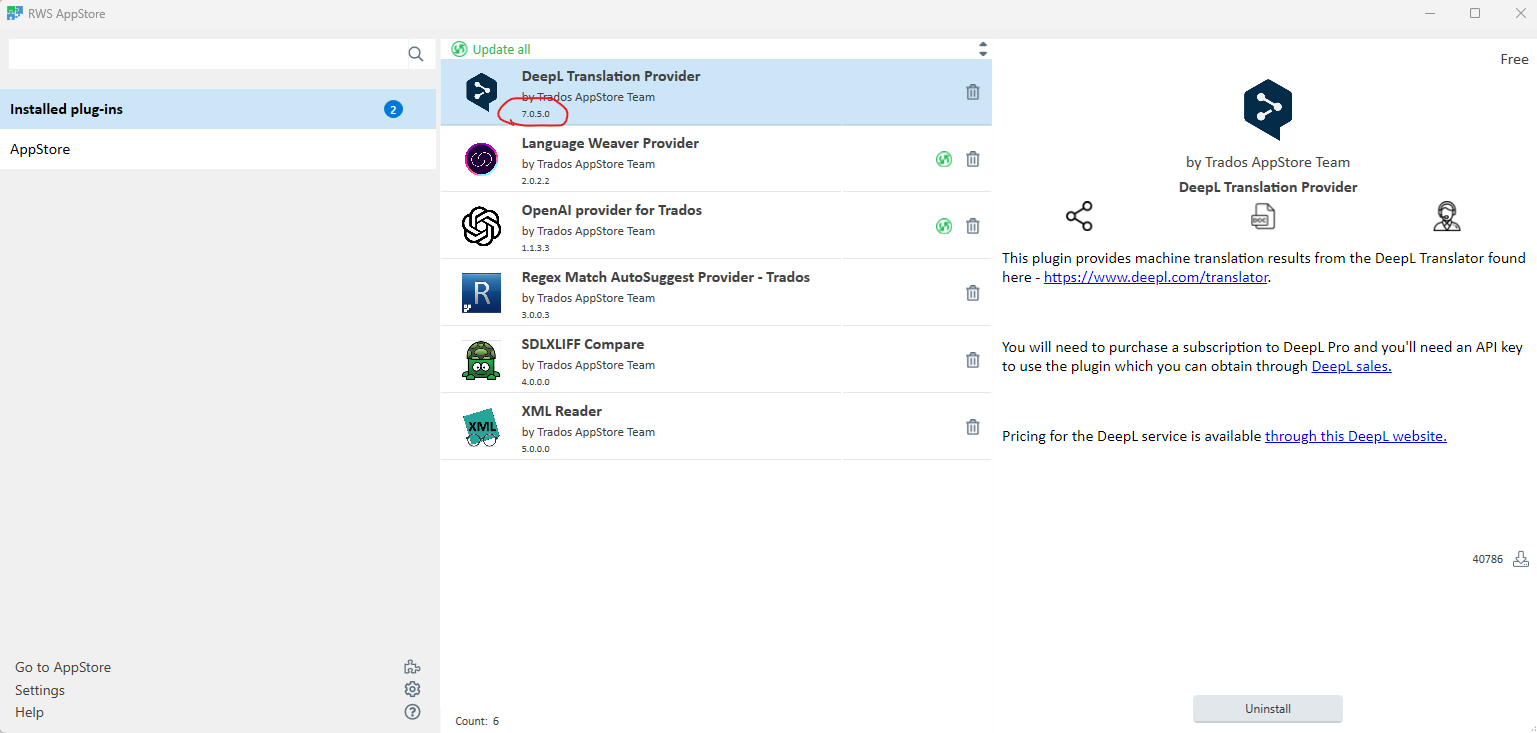The height and width of the screenshot is (733, 1537).
Task: Open Settings in bottom-left sidebar
Action: tap(40, 690)
